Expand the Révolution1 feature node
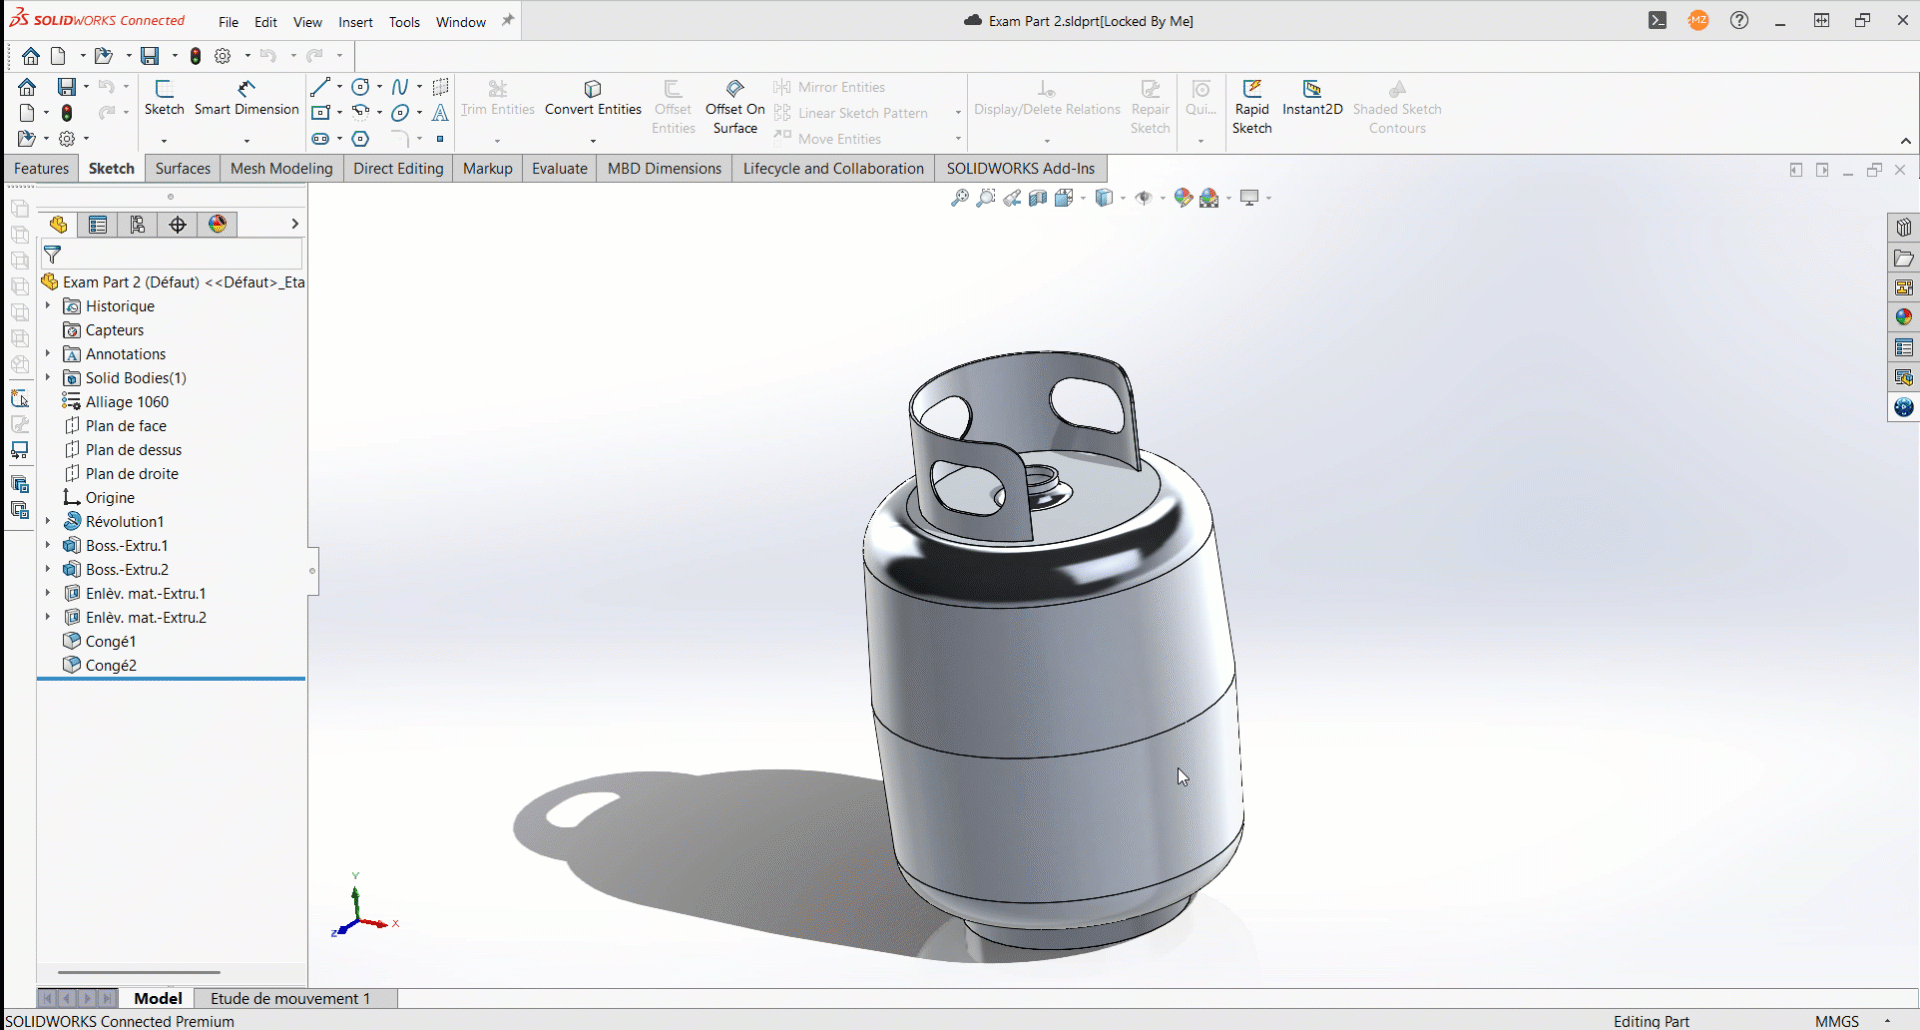The image size is (1920, 1030). coord(47,521)
